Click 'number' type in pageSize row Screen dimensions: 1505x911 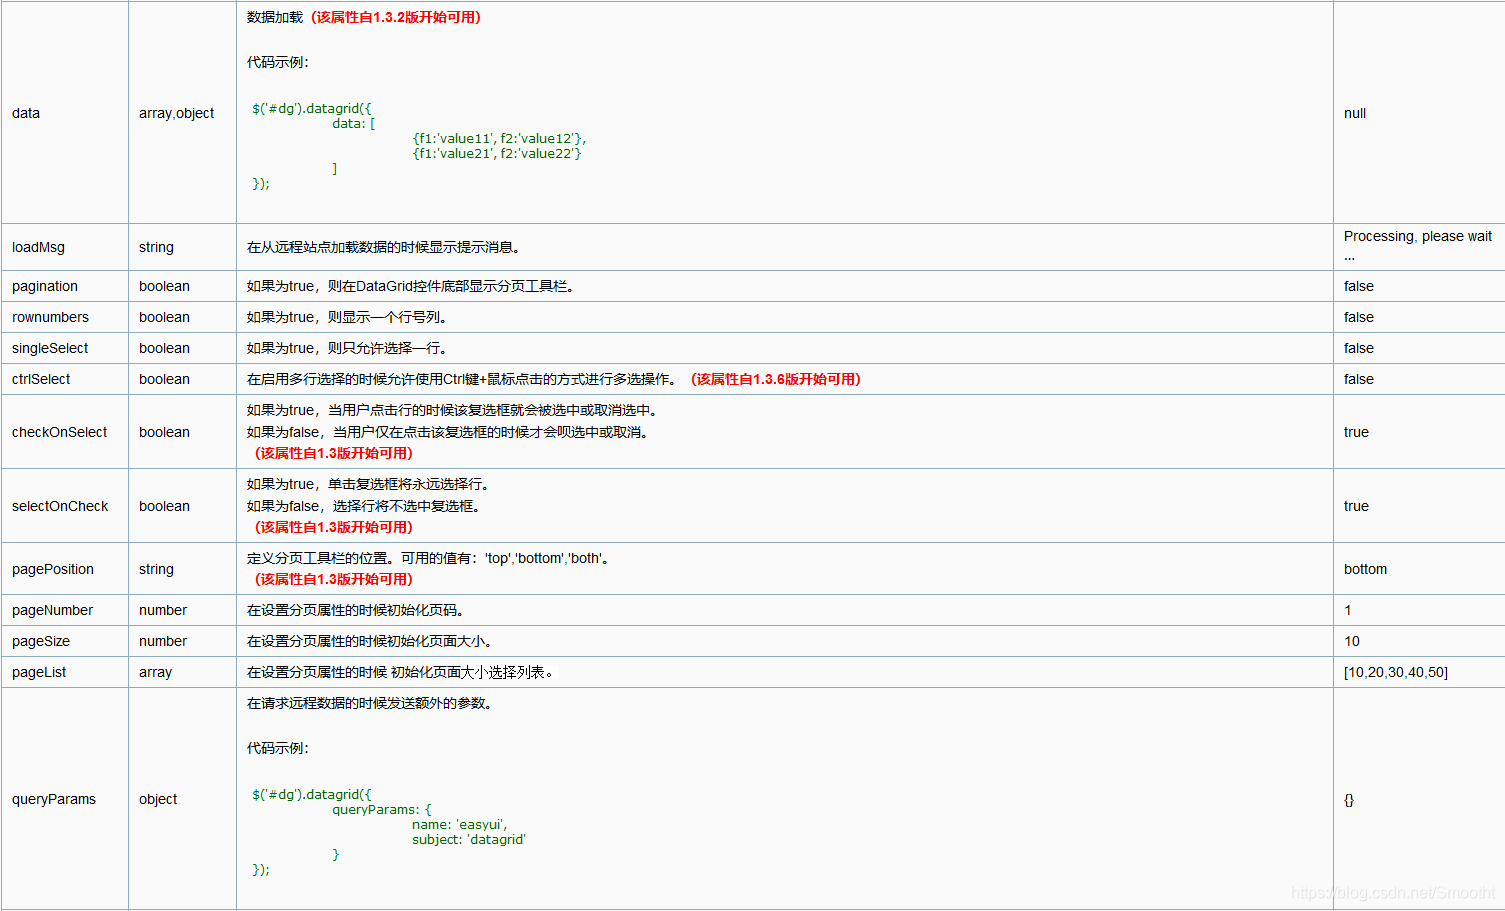(163, 641)
